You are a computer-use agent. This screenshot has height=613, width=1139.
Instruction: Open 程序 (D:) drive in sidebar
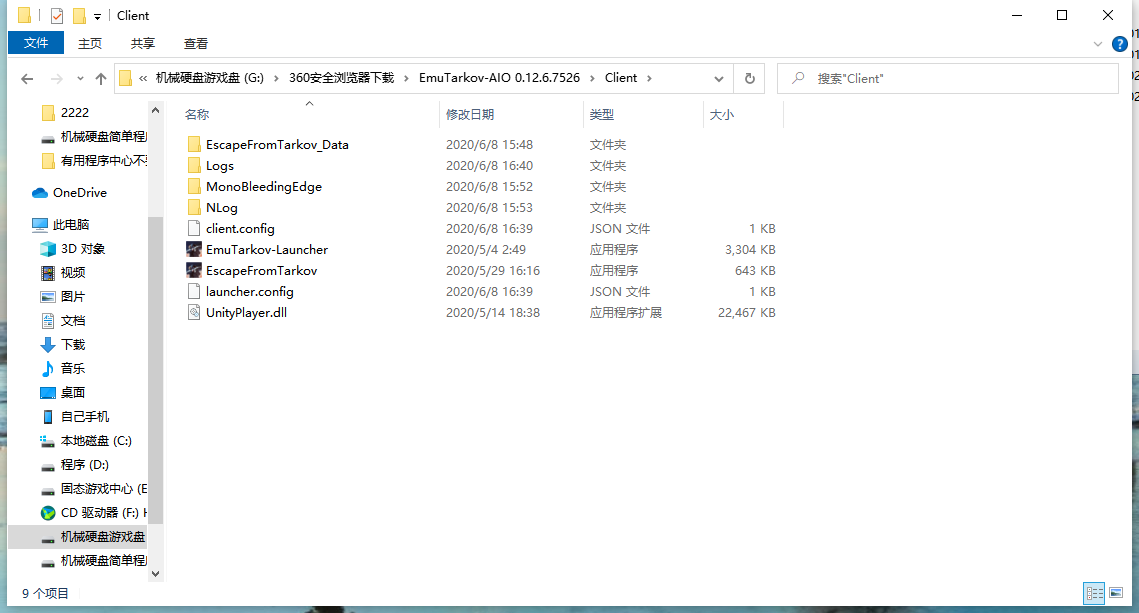point(75,464)
